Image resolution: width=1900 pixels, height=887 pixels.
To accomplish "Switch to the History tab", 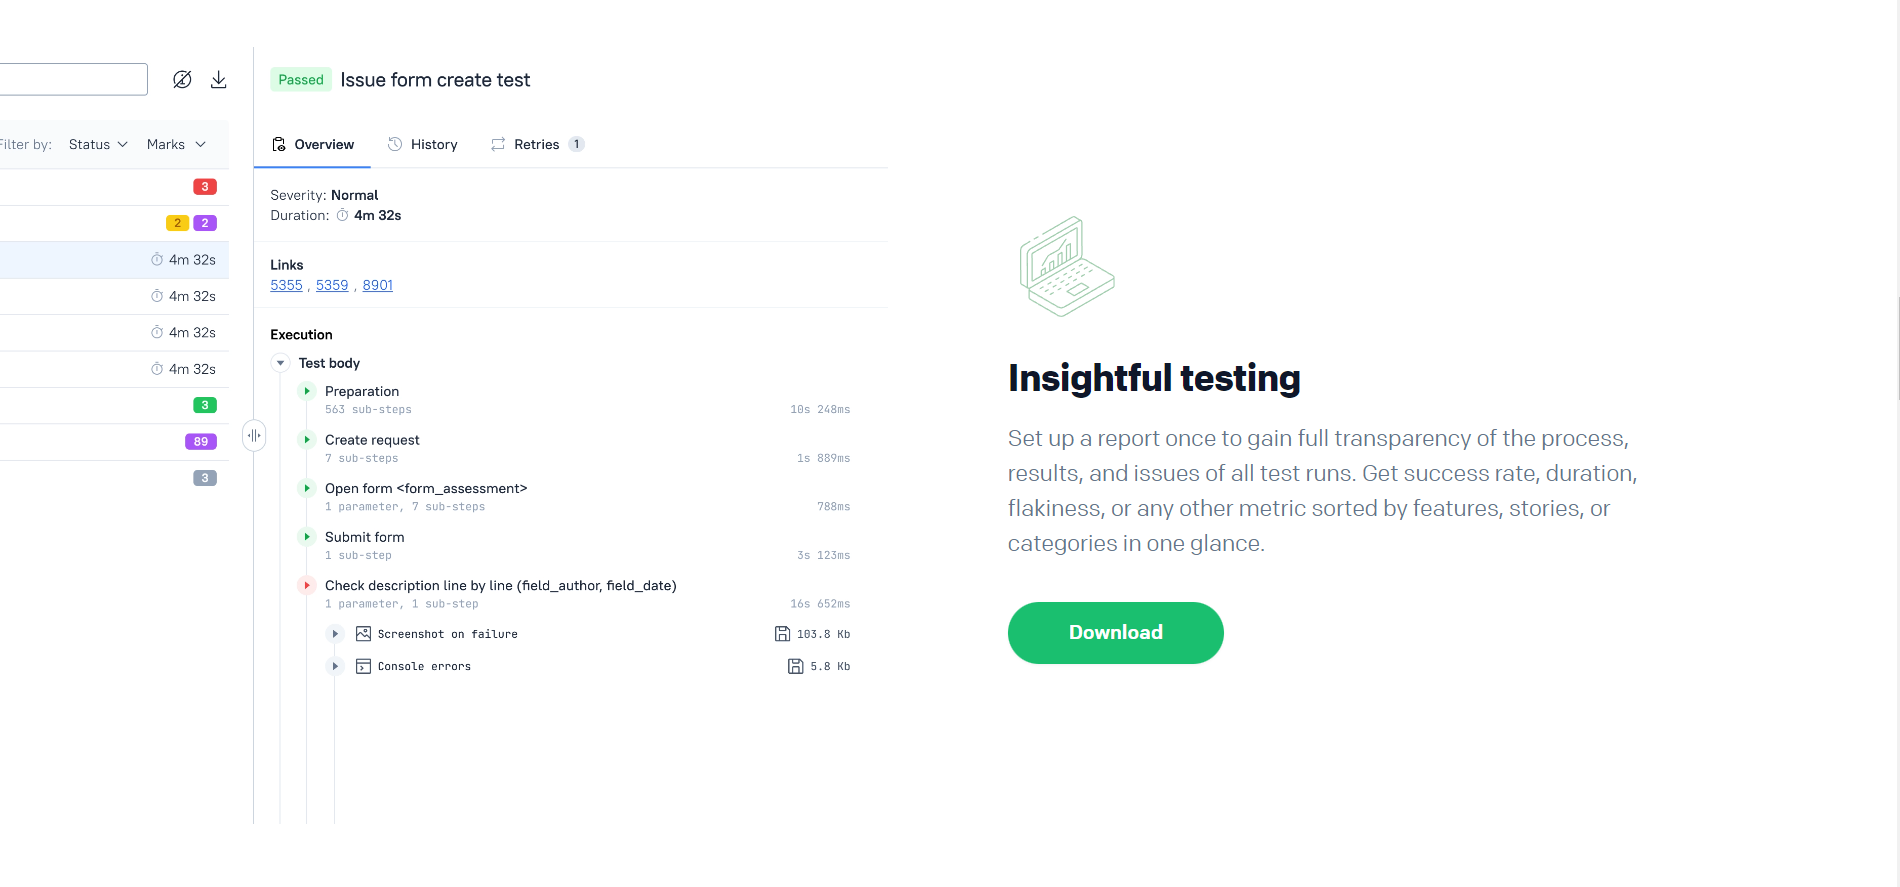I will [422, 144].
